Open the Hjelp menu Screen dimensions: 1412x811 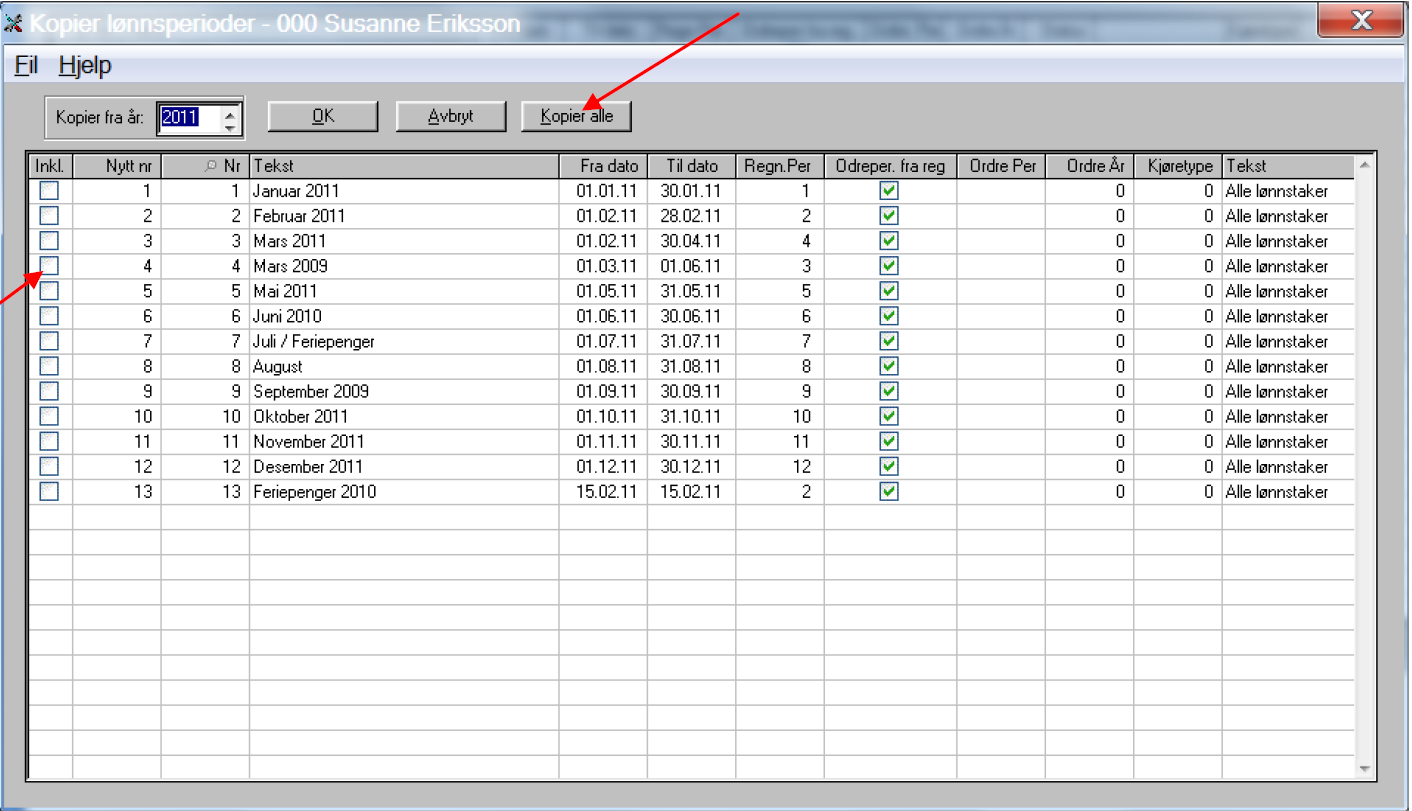coord(85,66)
